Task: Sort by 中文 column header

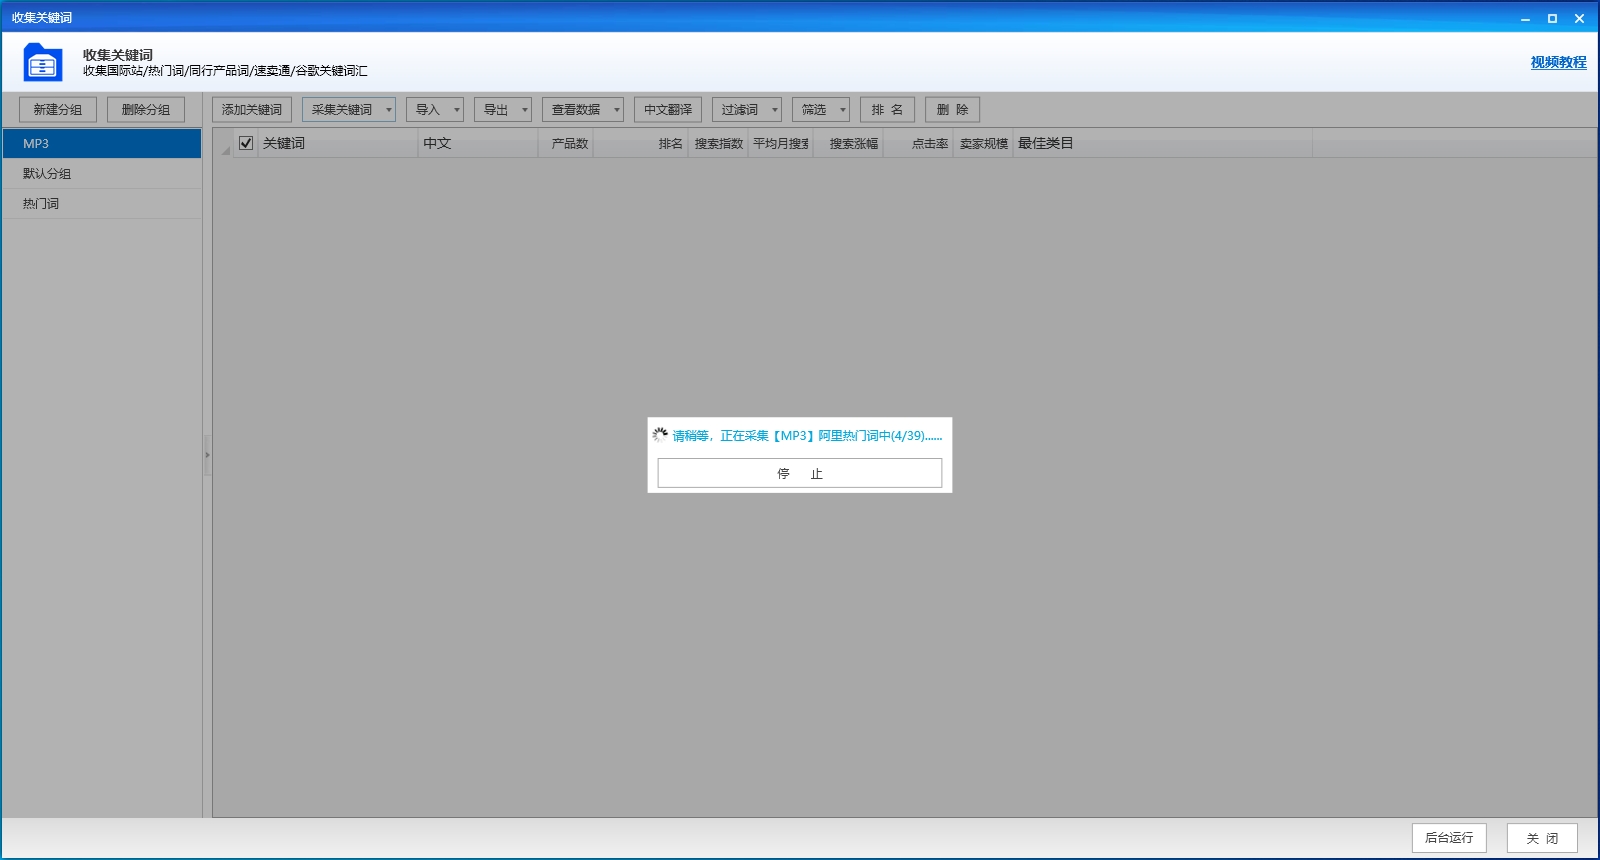Action: pyautogui.click(x=478, y=143)
